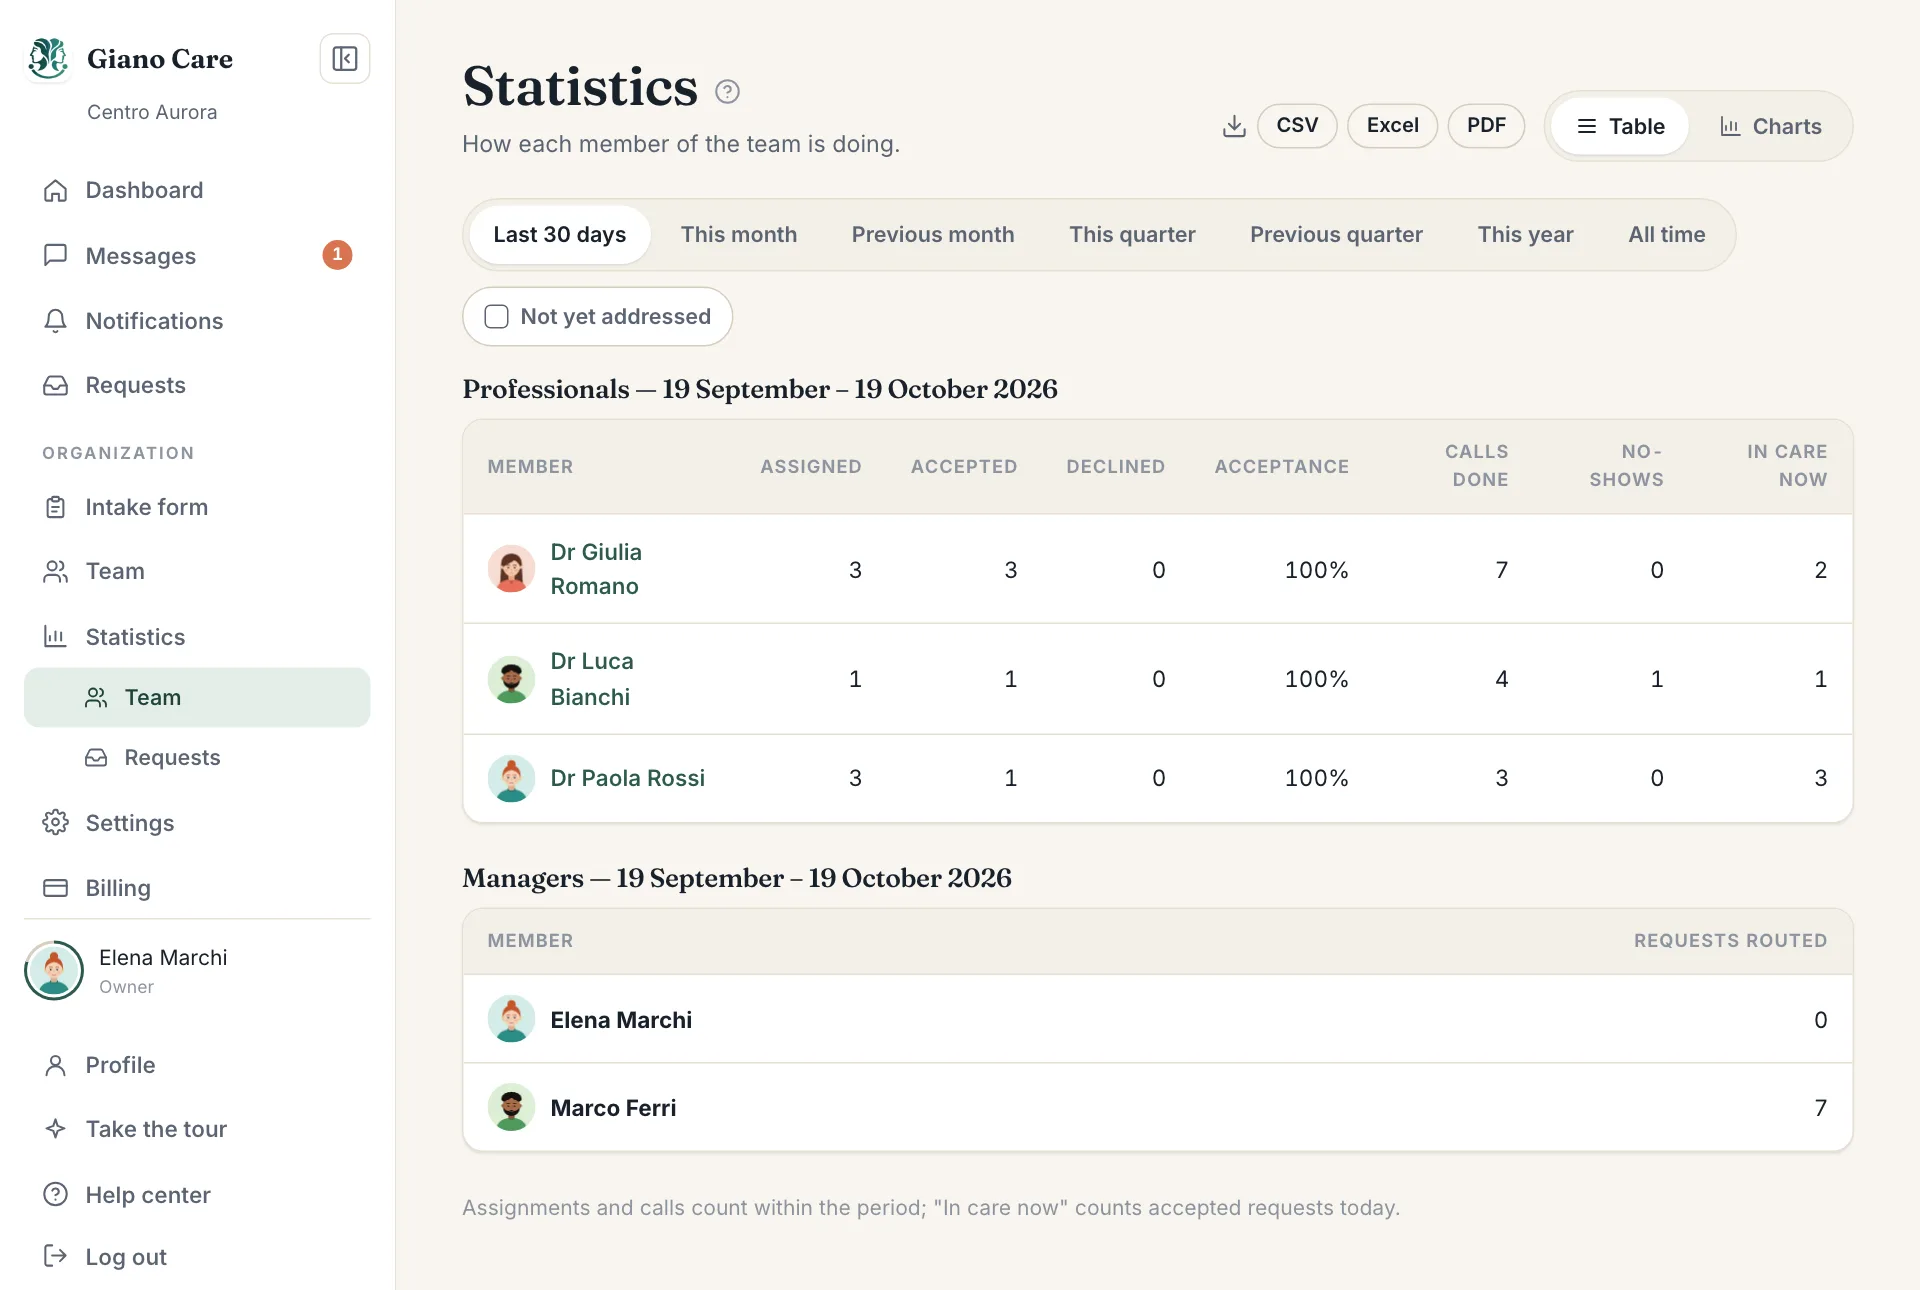
Task: Switch to Table view
Action: (1620, 126)
